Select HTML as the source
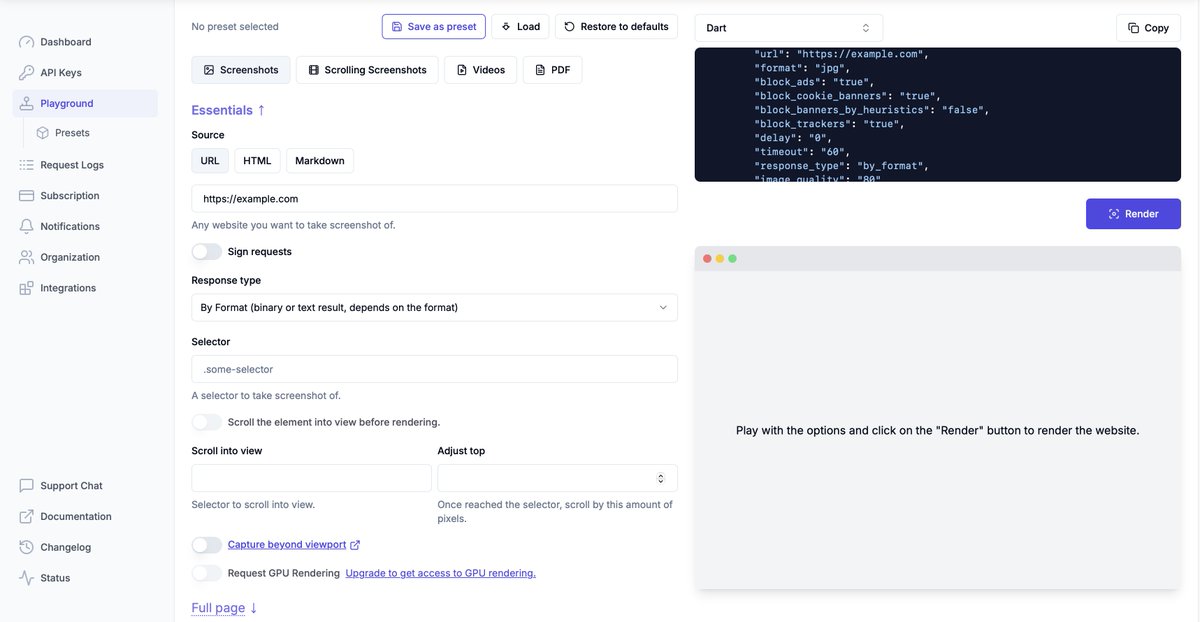Image resolution: width=1200 pixels, height=622 pixels. coord(257,161)
